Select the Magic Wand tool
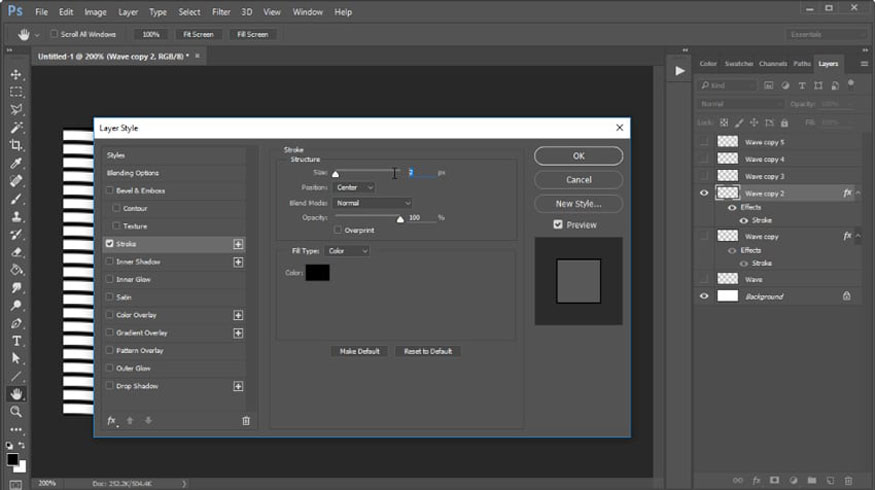The width and height of the screenshot is (875, 490). pos(16,128)
